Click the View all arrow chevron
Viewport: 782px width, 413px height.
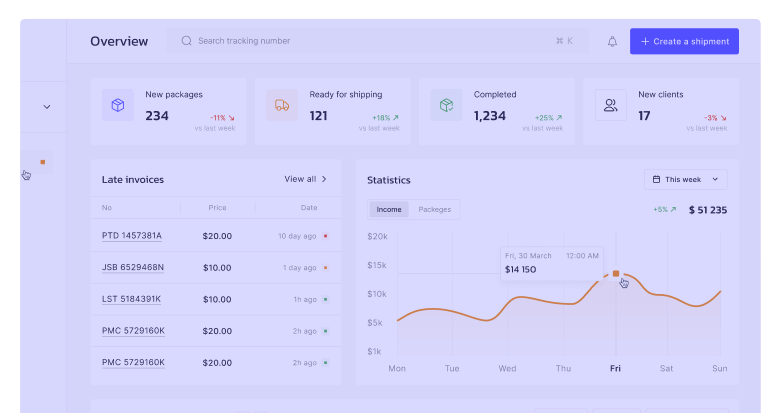(324, 180)
